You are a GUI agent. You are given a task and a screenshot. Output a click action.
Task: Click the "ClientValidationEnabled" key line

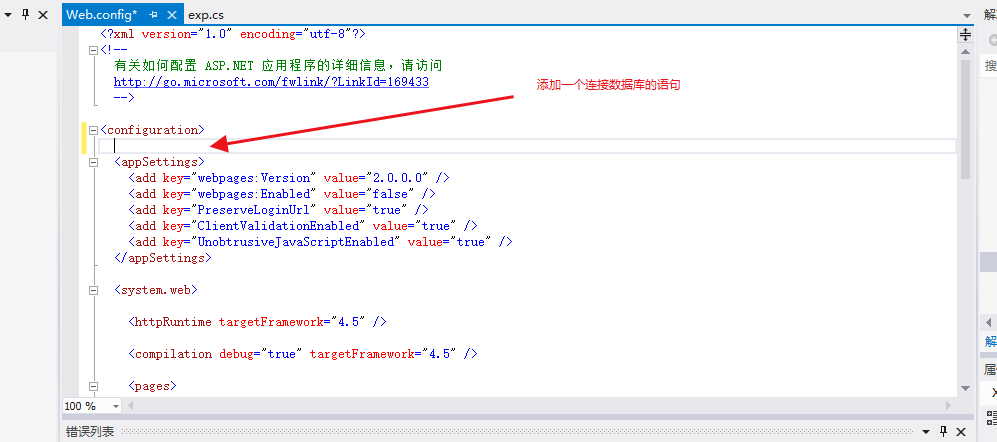click(303, 226)
